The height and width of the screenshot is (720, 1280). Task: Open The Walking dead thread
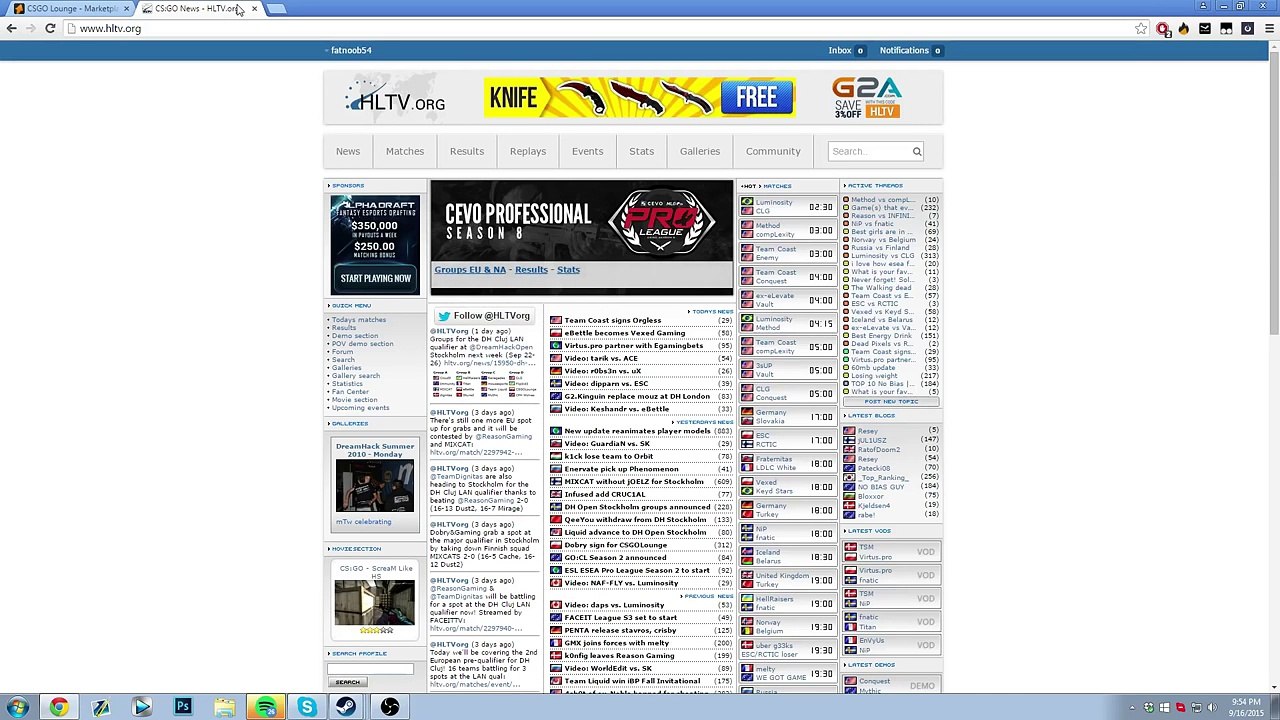881,288
